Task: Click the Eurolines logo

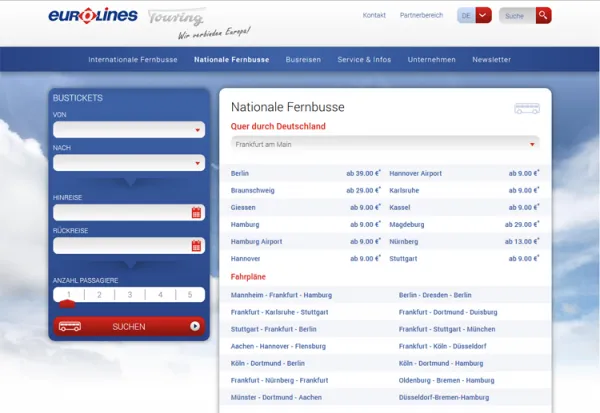Action: [93, 16]
